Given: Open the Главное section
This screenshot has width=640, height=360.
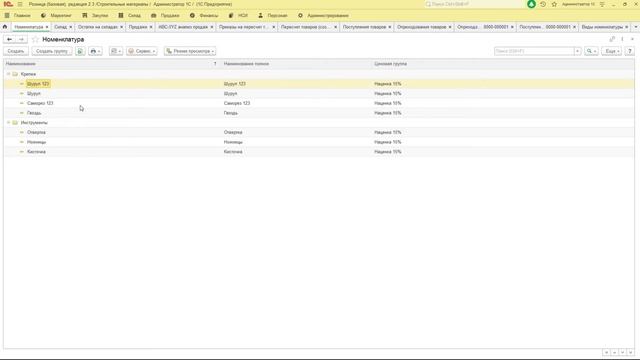Looking at the screenshot, I should [x=18, y=16].
